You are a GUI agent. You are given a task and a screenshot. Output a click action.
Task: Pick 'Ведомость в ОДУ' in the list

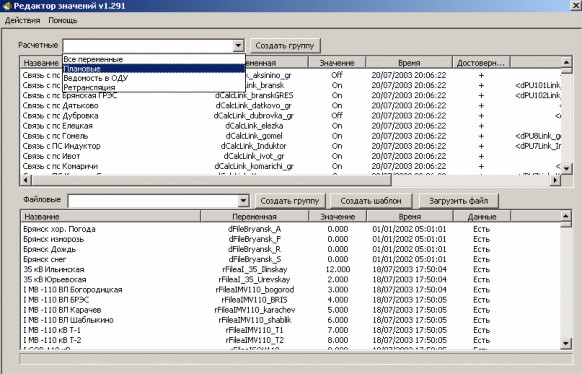154,78
